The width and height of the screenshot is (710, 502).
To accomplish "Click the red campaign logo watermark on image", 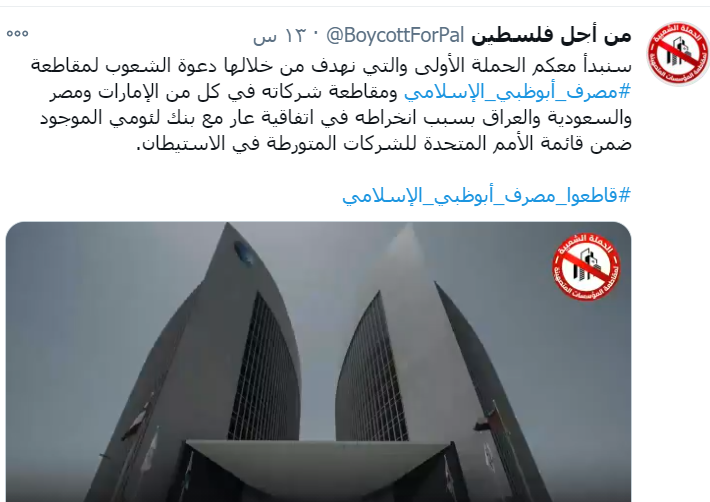I will 586,267.
